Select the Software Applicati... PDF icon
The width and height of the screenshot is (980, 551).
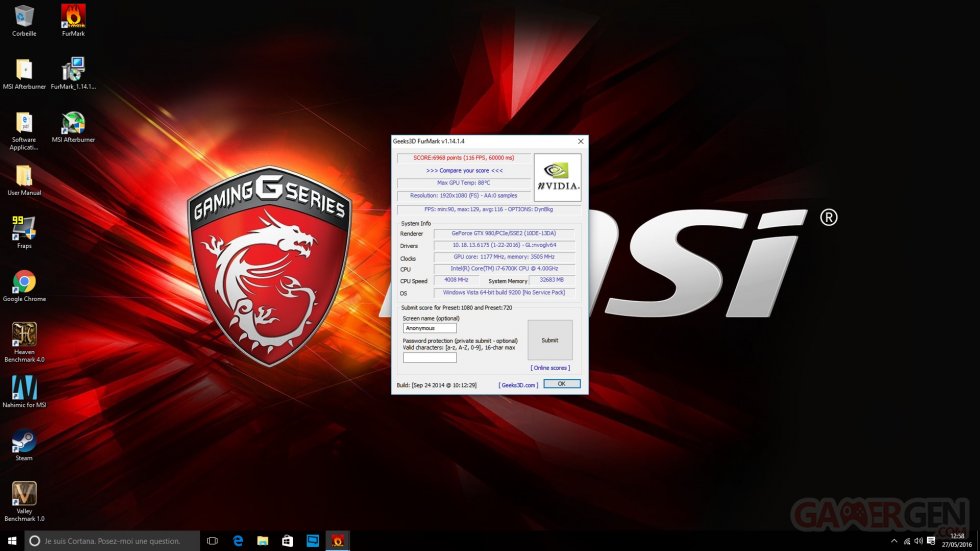pos(24,131)
